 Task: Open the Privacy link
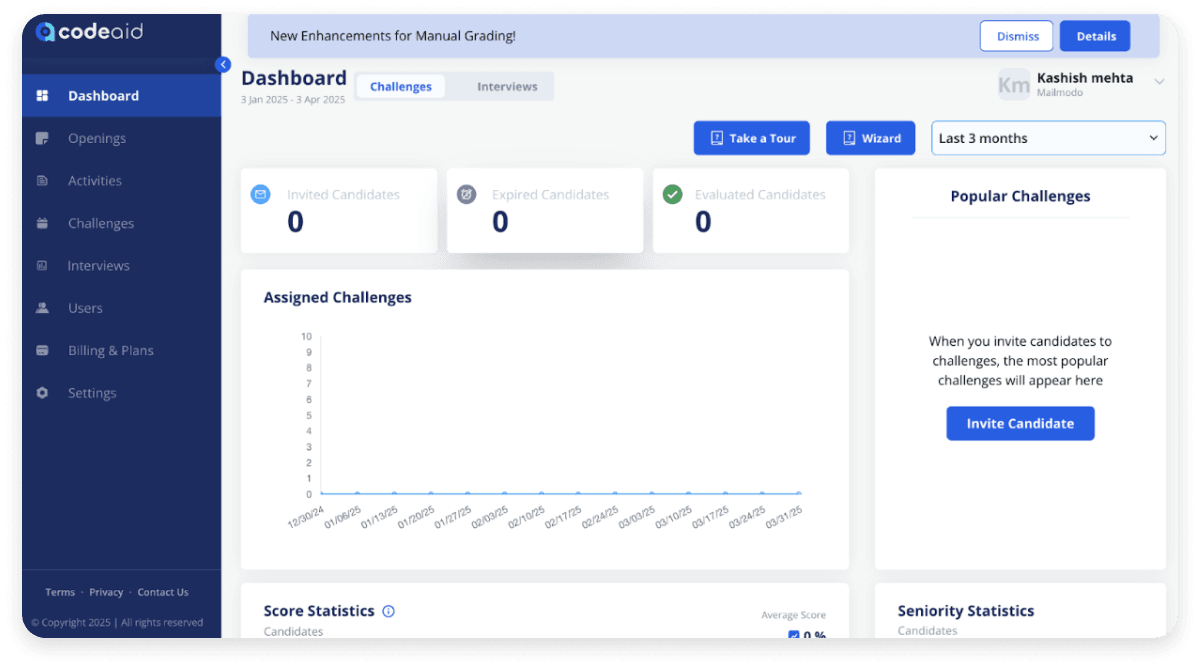tap(106, 592)
